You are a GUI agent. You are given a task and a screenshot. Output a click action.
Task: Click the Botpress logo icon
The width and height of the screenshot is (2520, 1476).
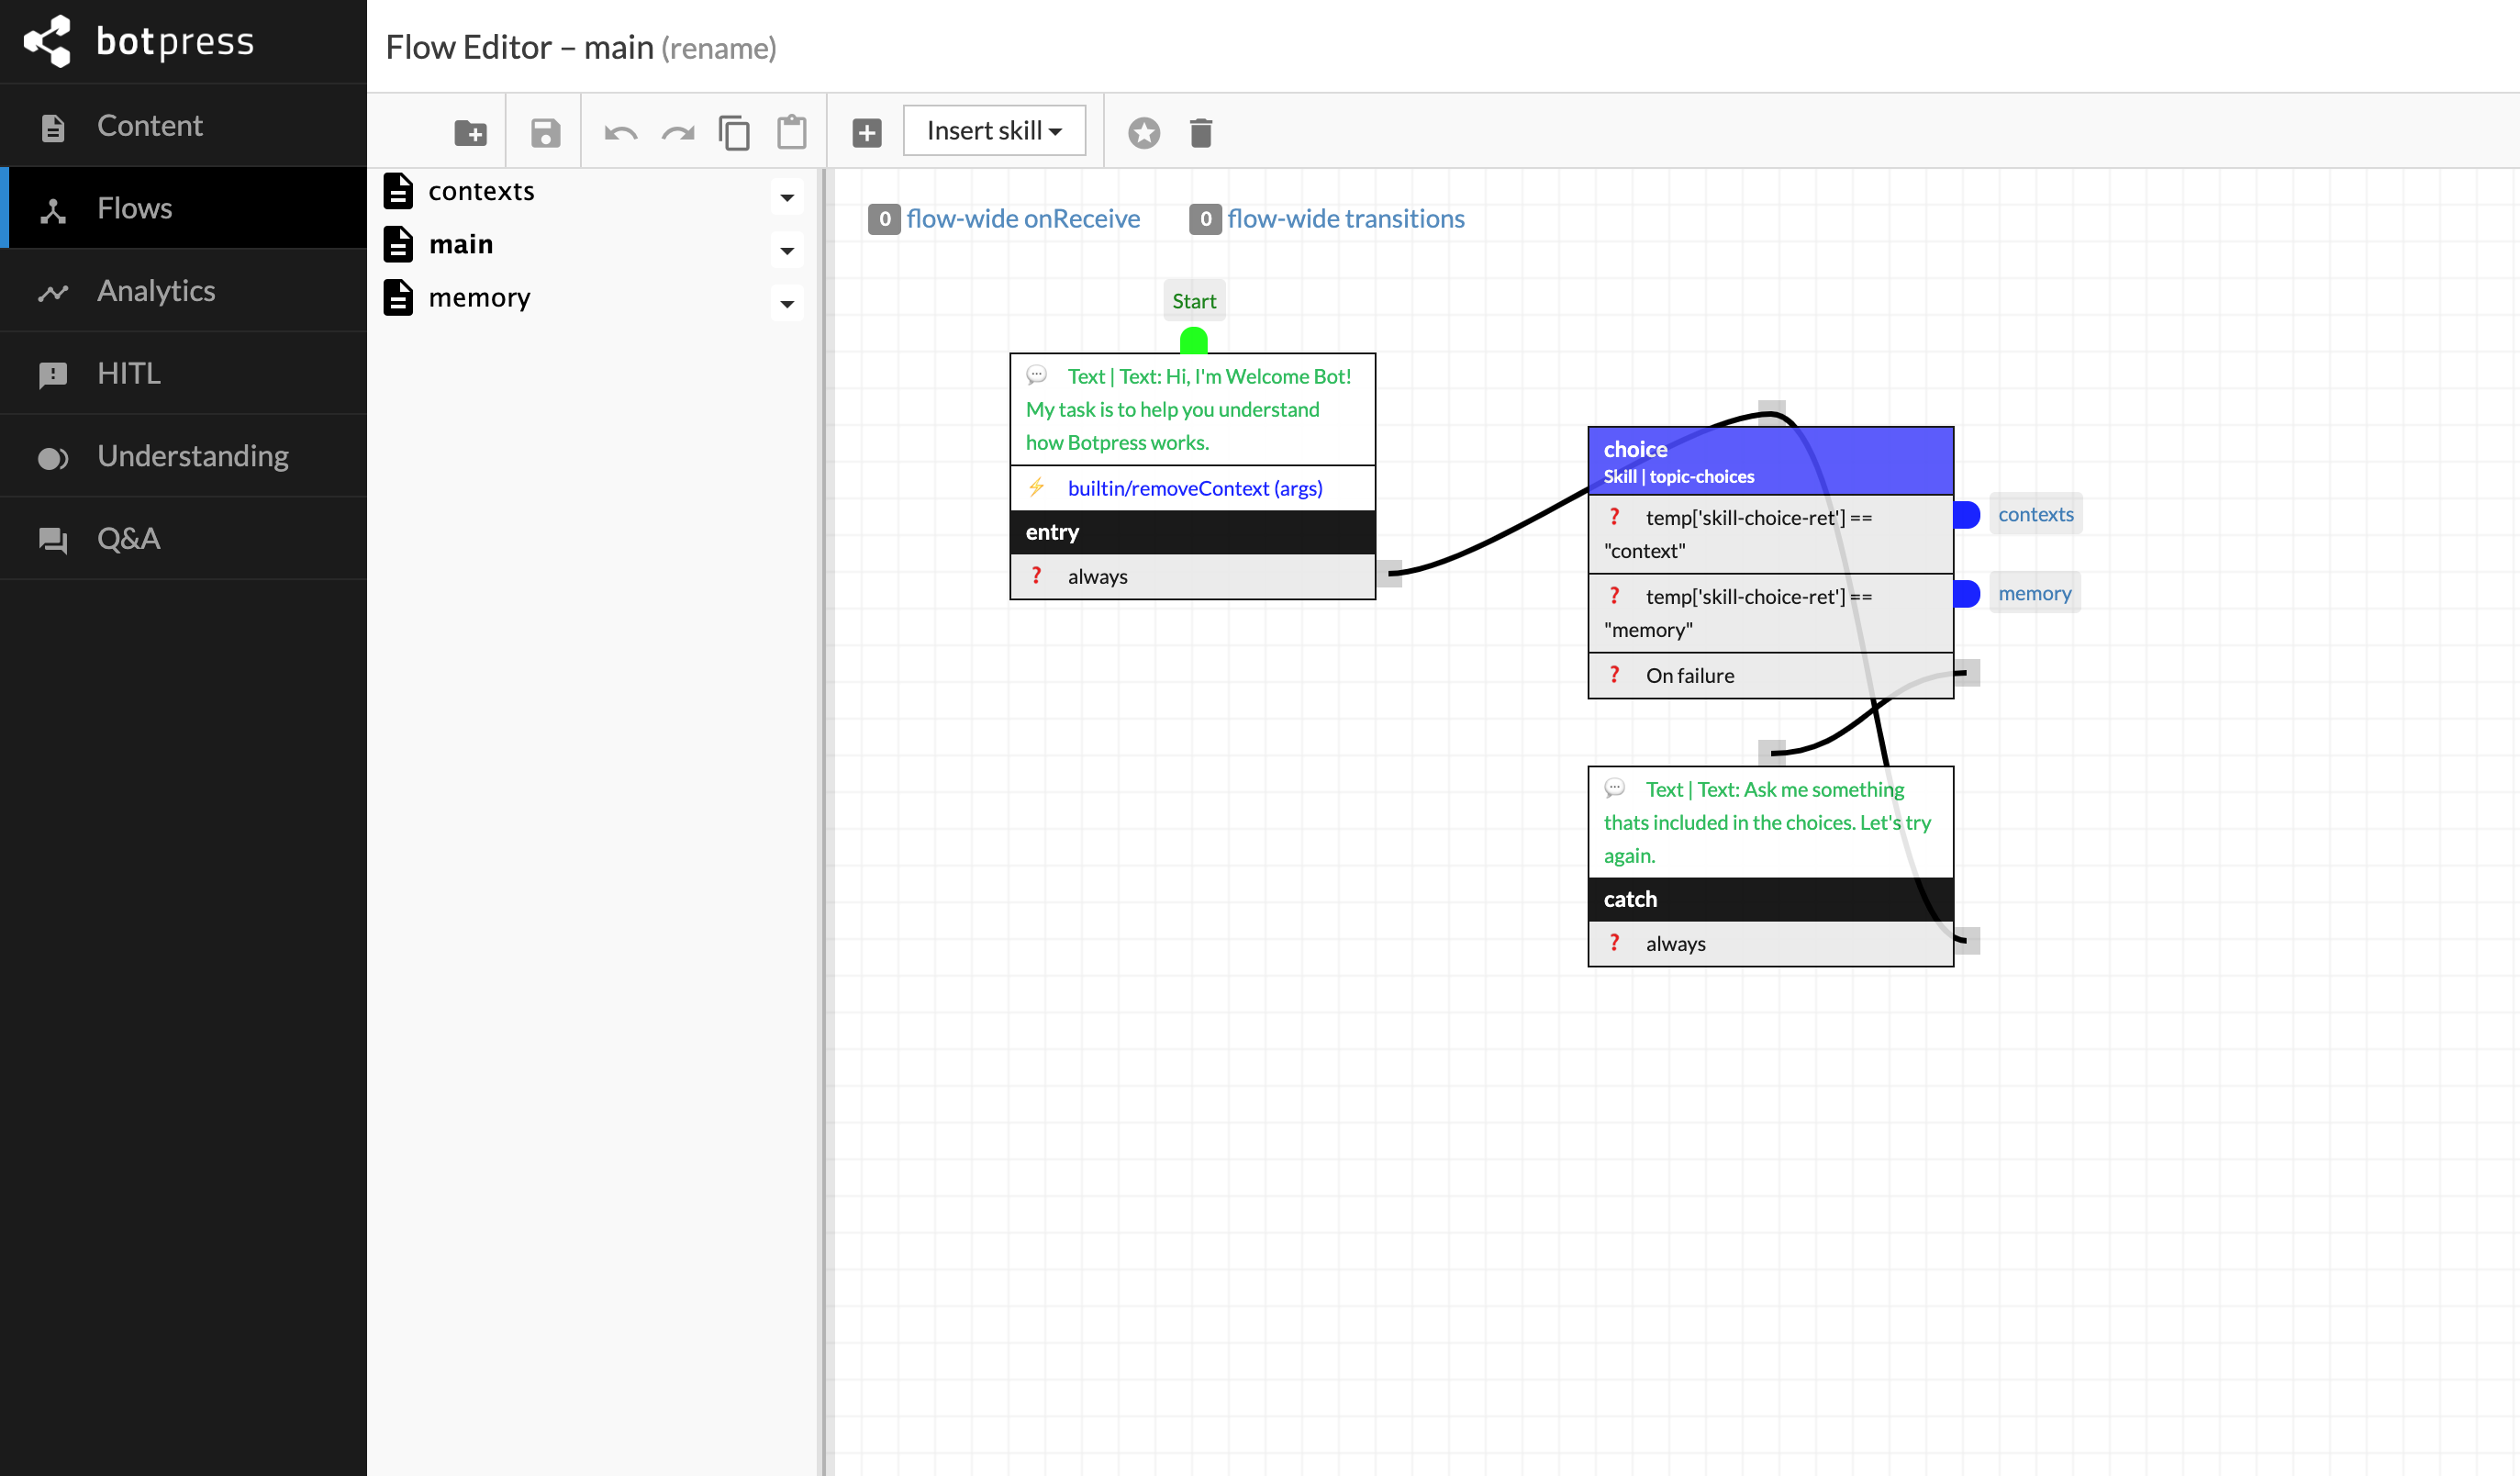[47, 41]
